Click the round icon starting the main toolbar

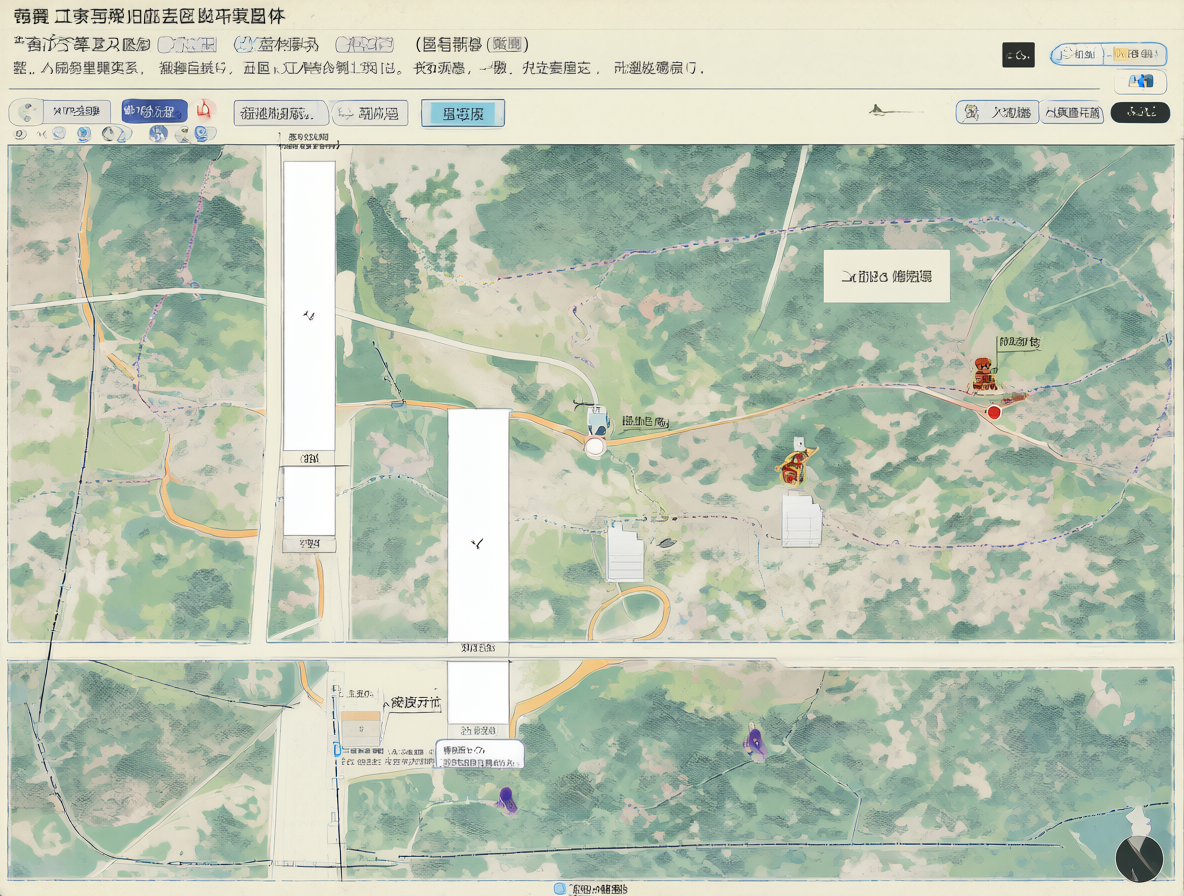click(x=26, y=112)
